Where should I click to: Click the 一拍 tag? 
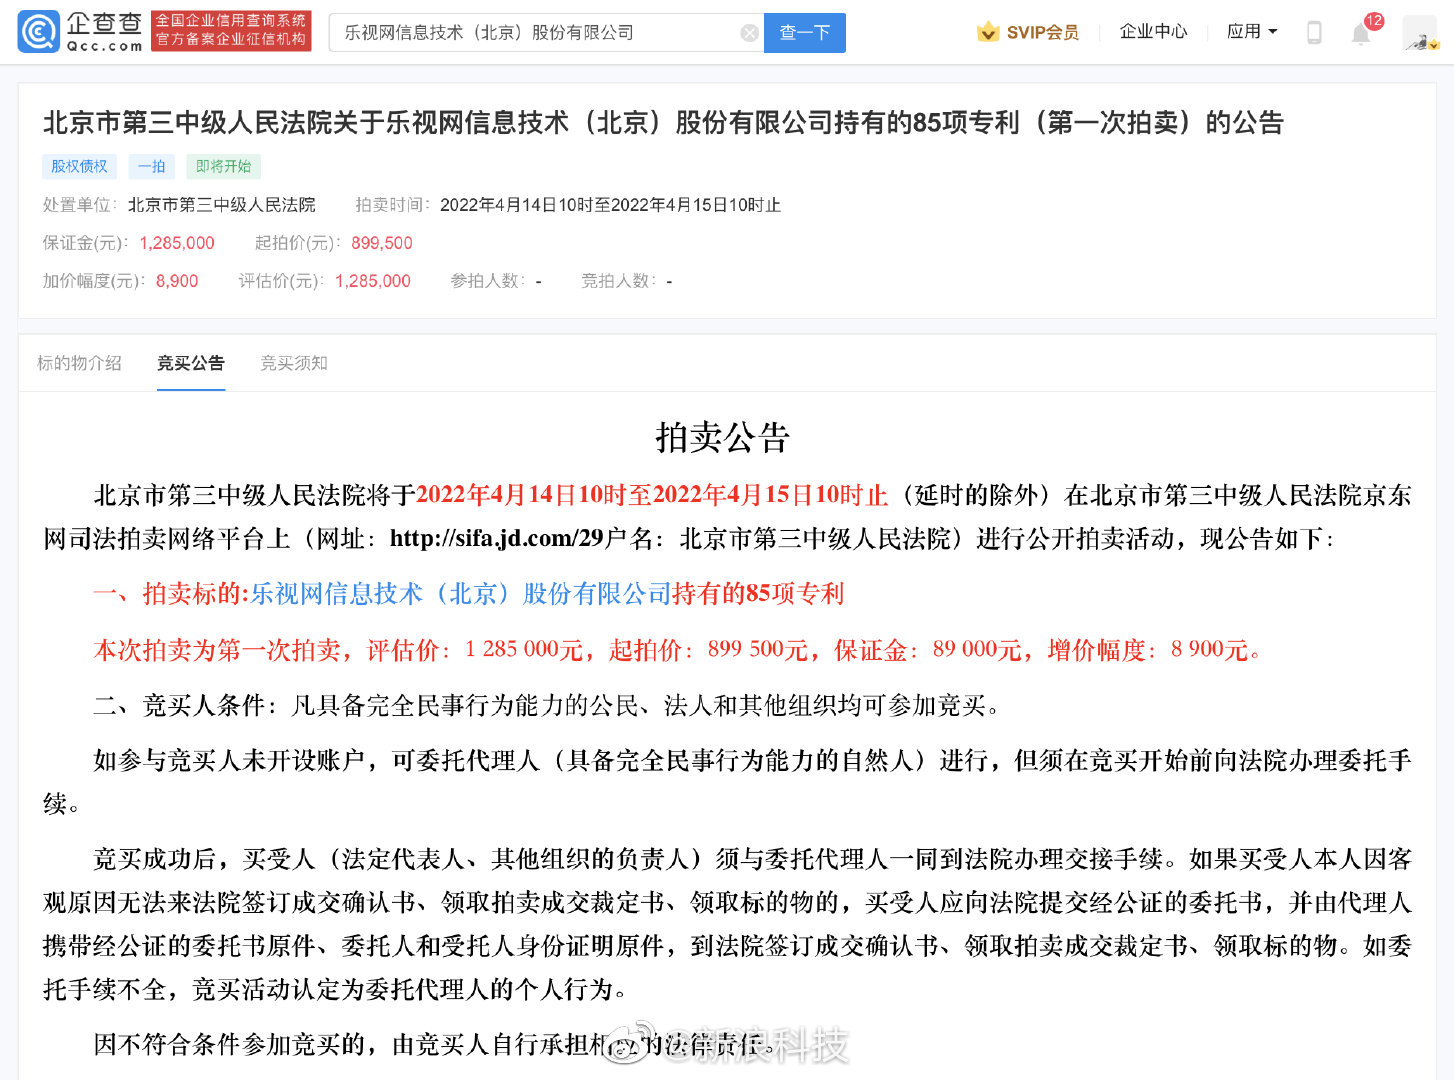pyautogui.click(x=152, y=167)
